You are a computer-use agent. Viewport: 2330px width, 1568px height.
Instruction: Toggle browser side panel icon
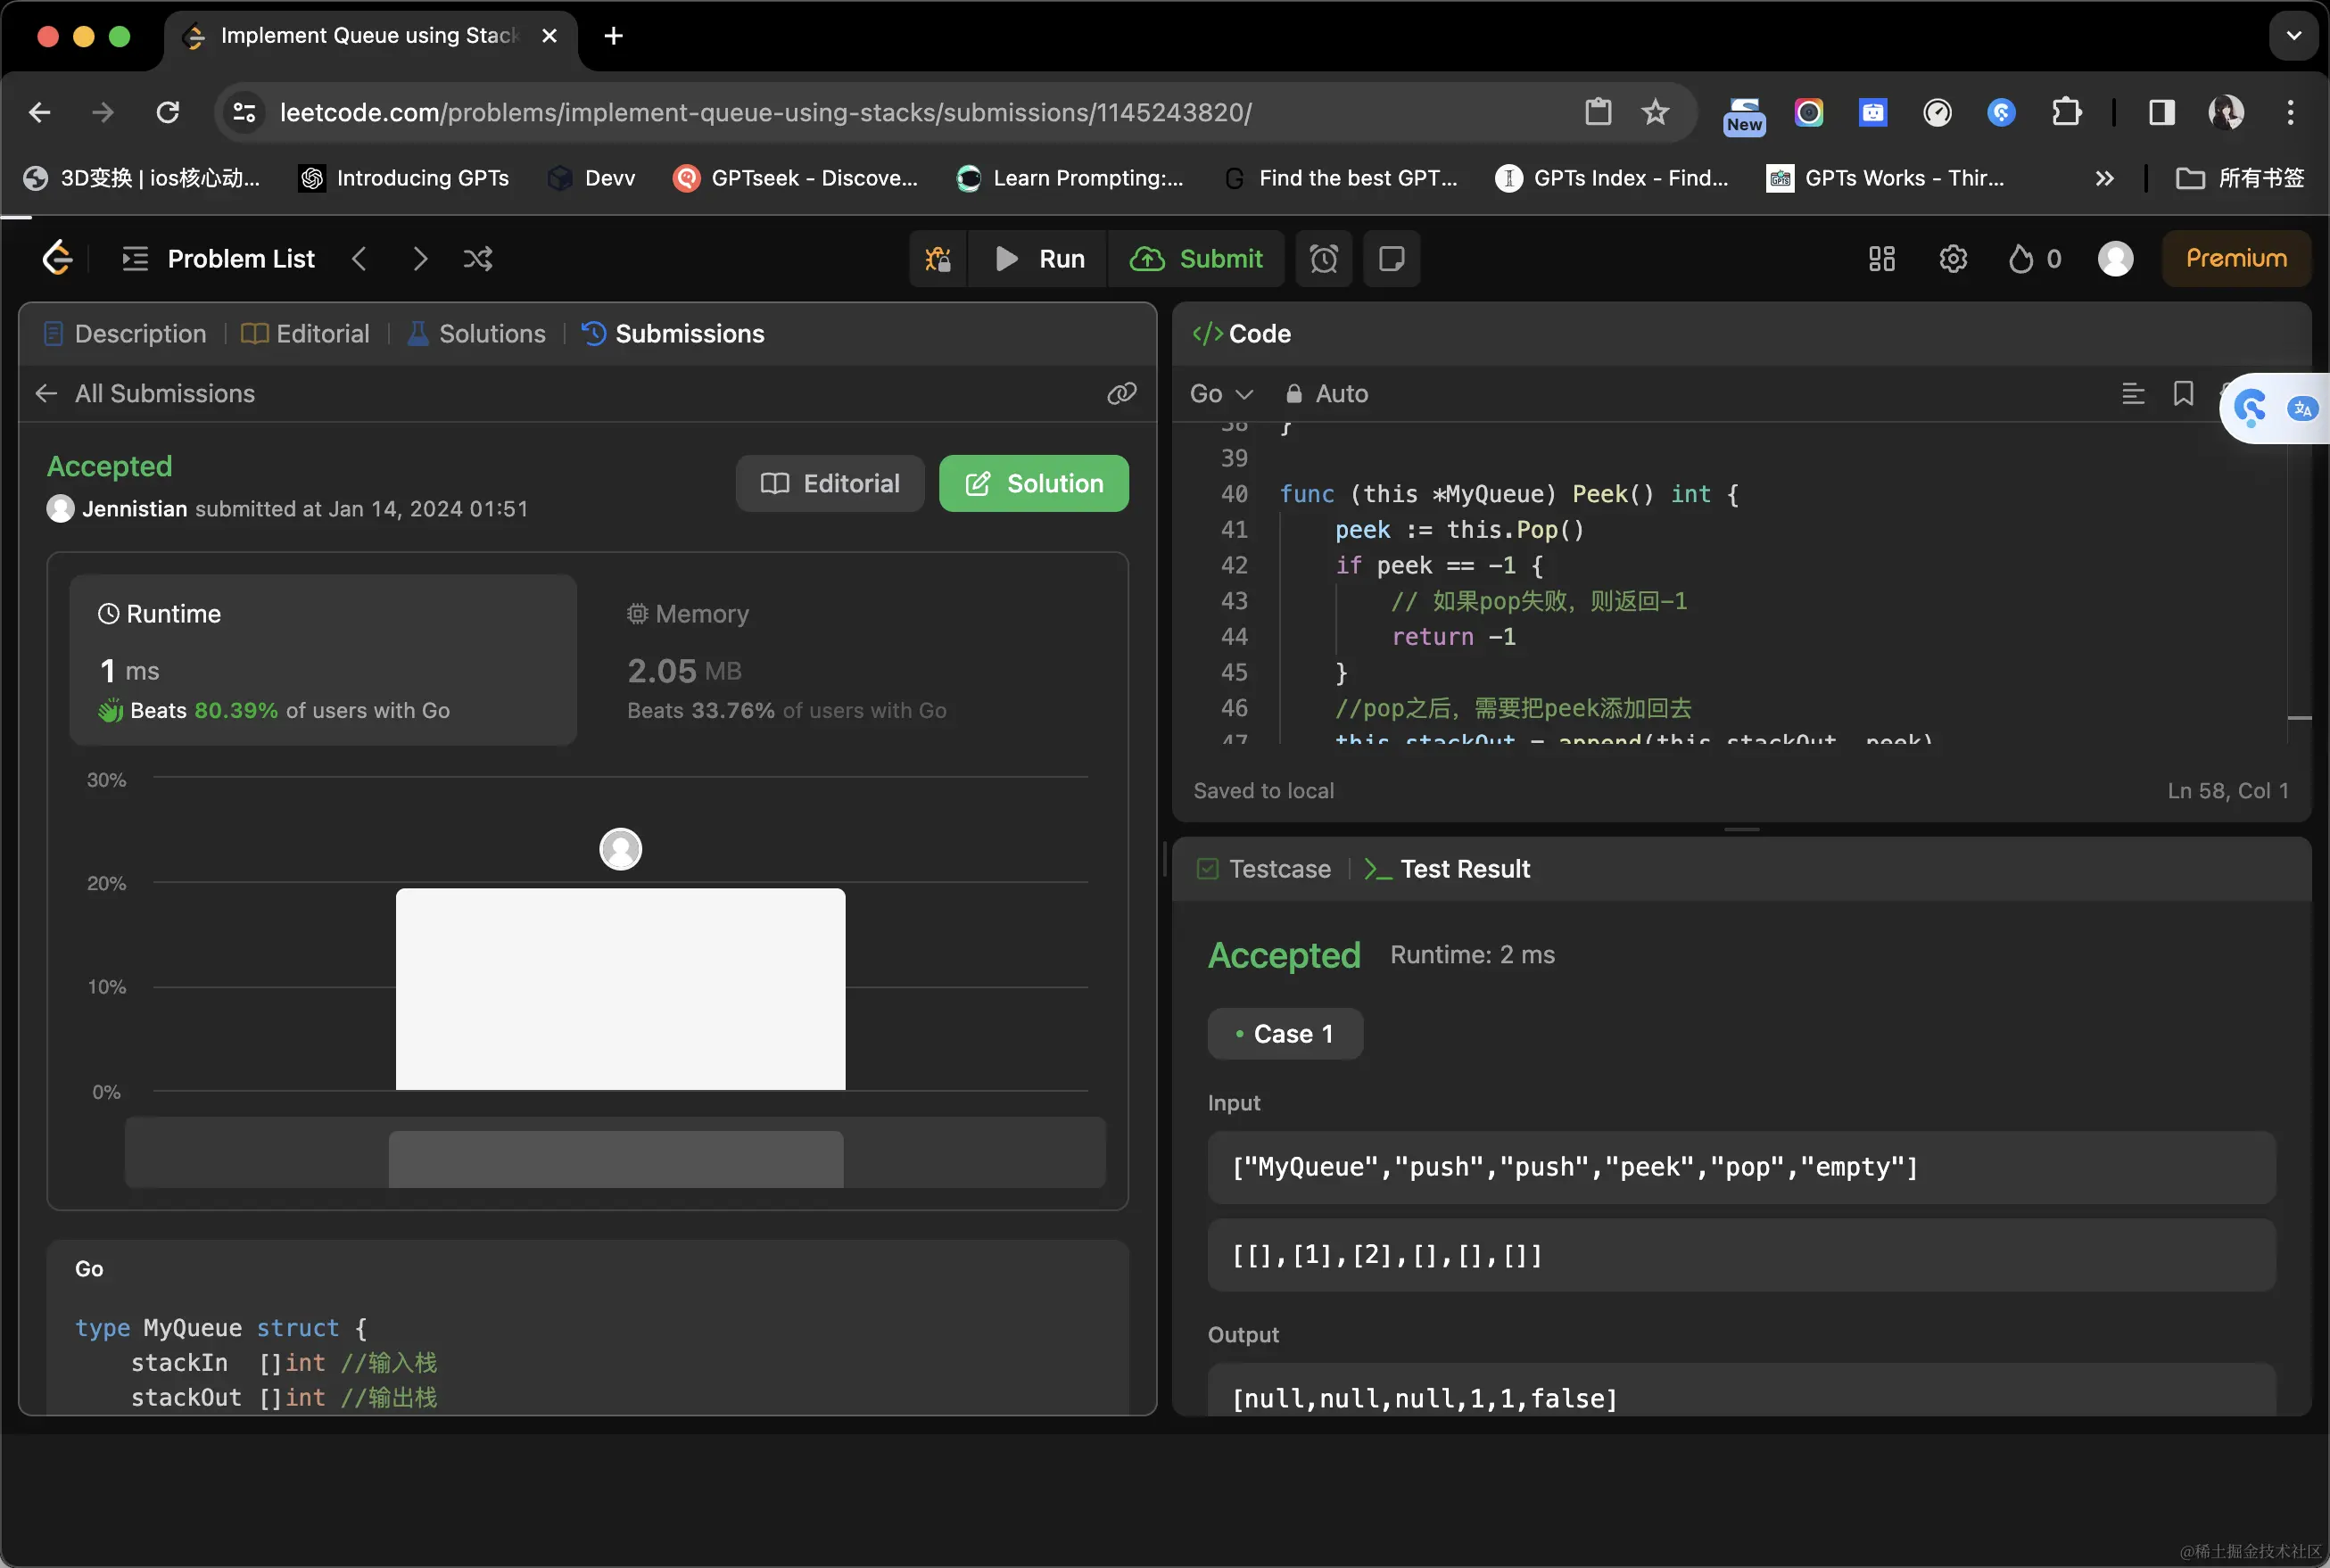(x=2161, y=112)
